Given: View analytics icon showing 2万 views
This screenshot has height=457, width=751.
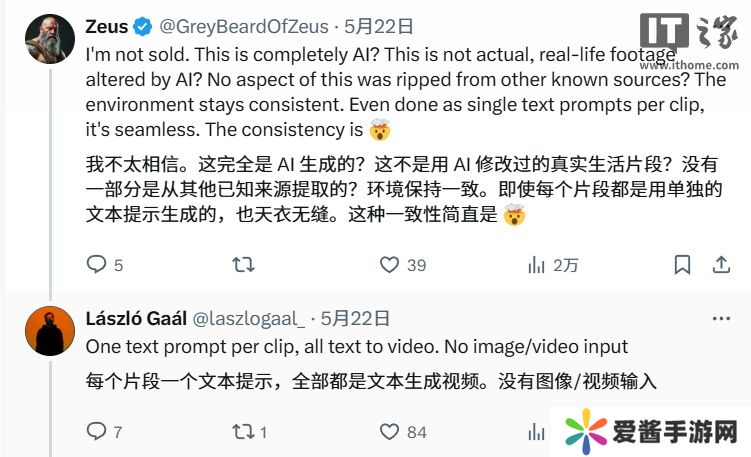Looking at the screenshot, I should point(536,264).
